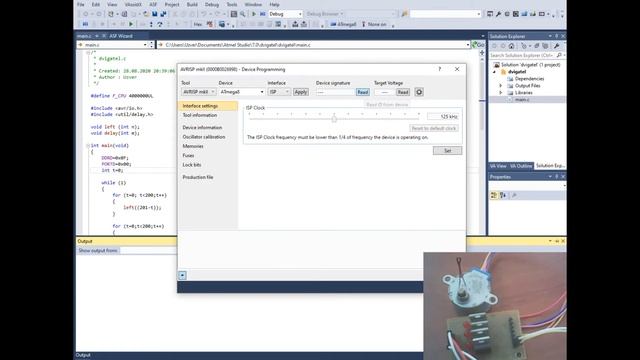The image size is (640, 360).
Task: Click the green Continue play icon
Action: (131, 24)
